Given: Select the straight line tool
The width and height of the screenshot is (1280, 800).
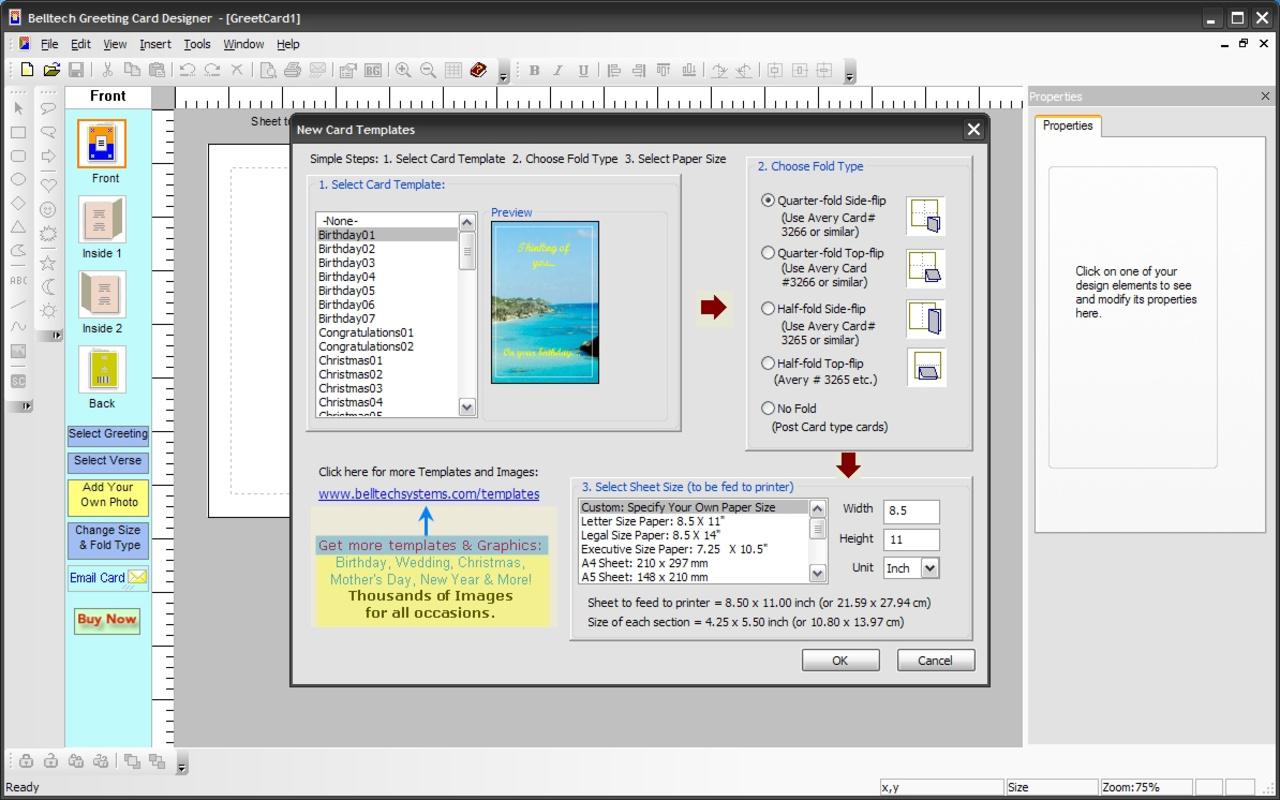Looking at the screenshot, I should click(x=18, y=304).
